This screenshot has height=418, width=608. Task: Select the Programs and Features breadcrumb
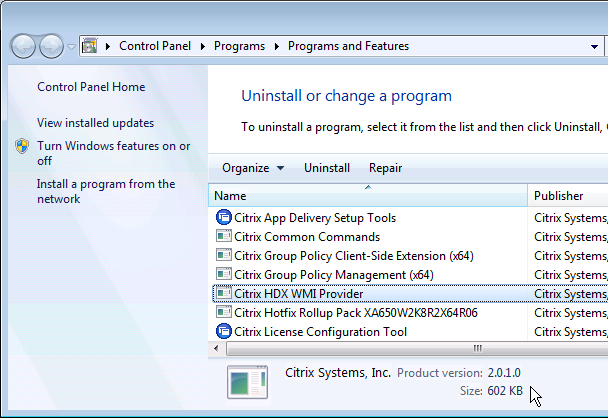click(348, 46)
